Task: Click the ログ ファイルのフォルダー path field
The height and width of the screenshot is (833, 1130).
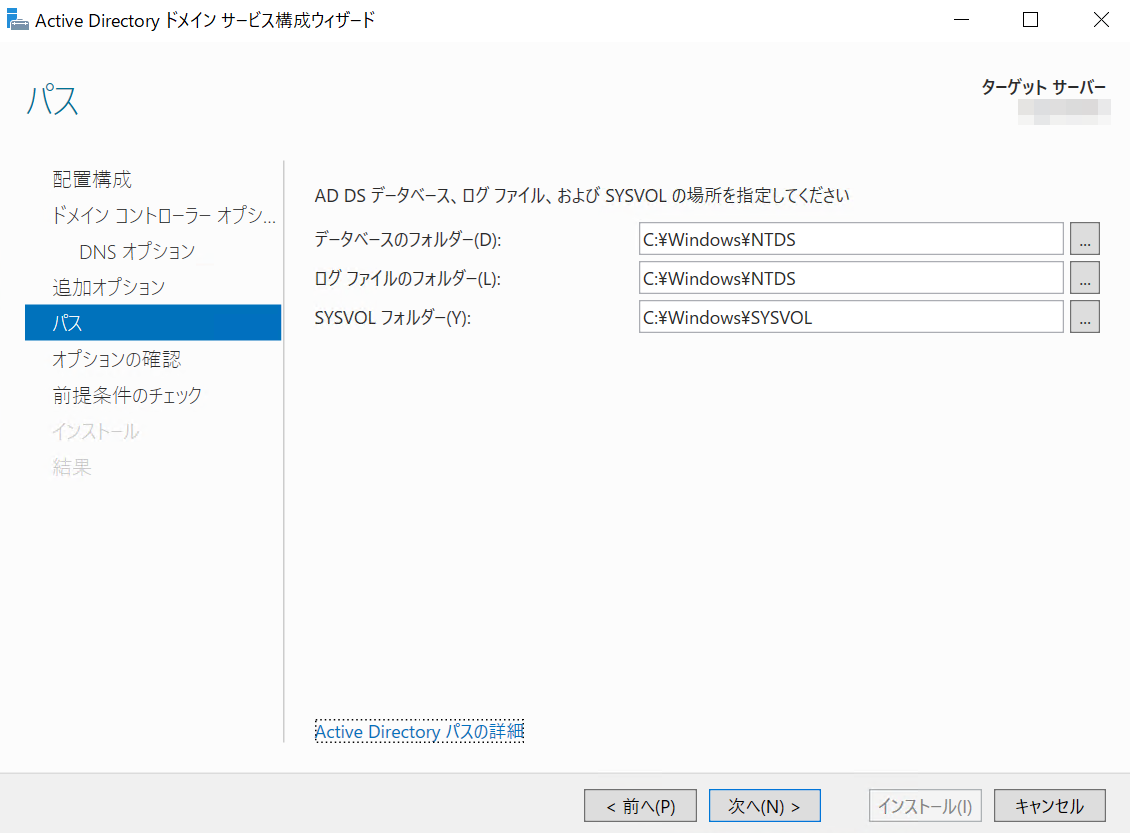Action: [850, 278]
